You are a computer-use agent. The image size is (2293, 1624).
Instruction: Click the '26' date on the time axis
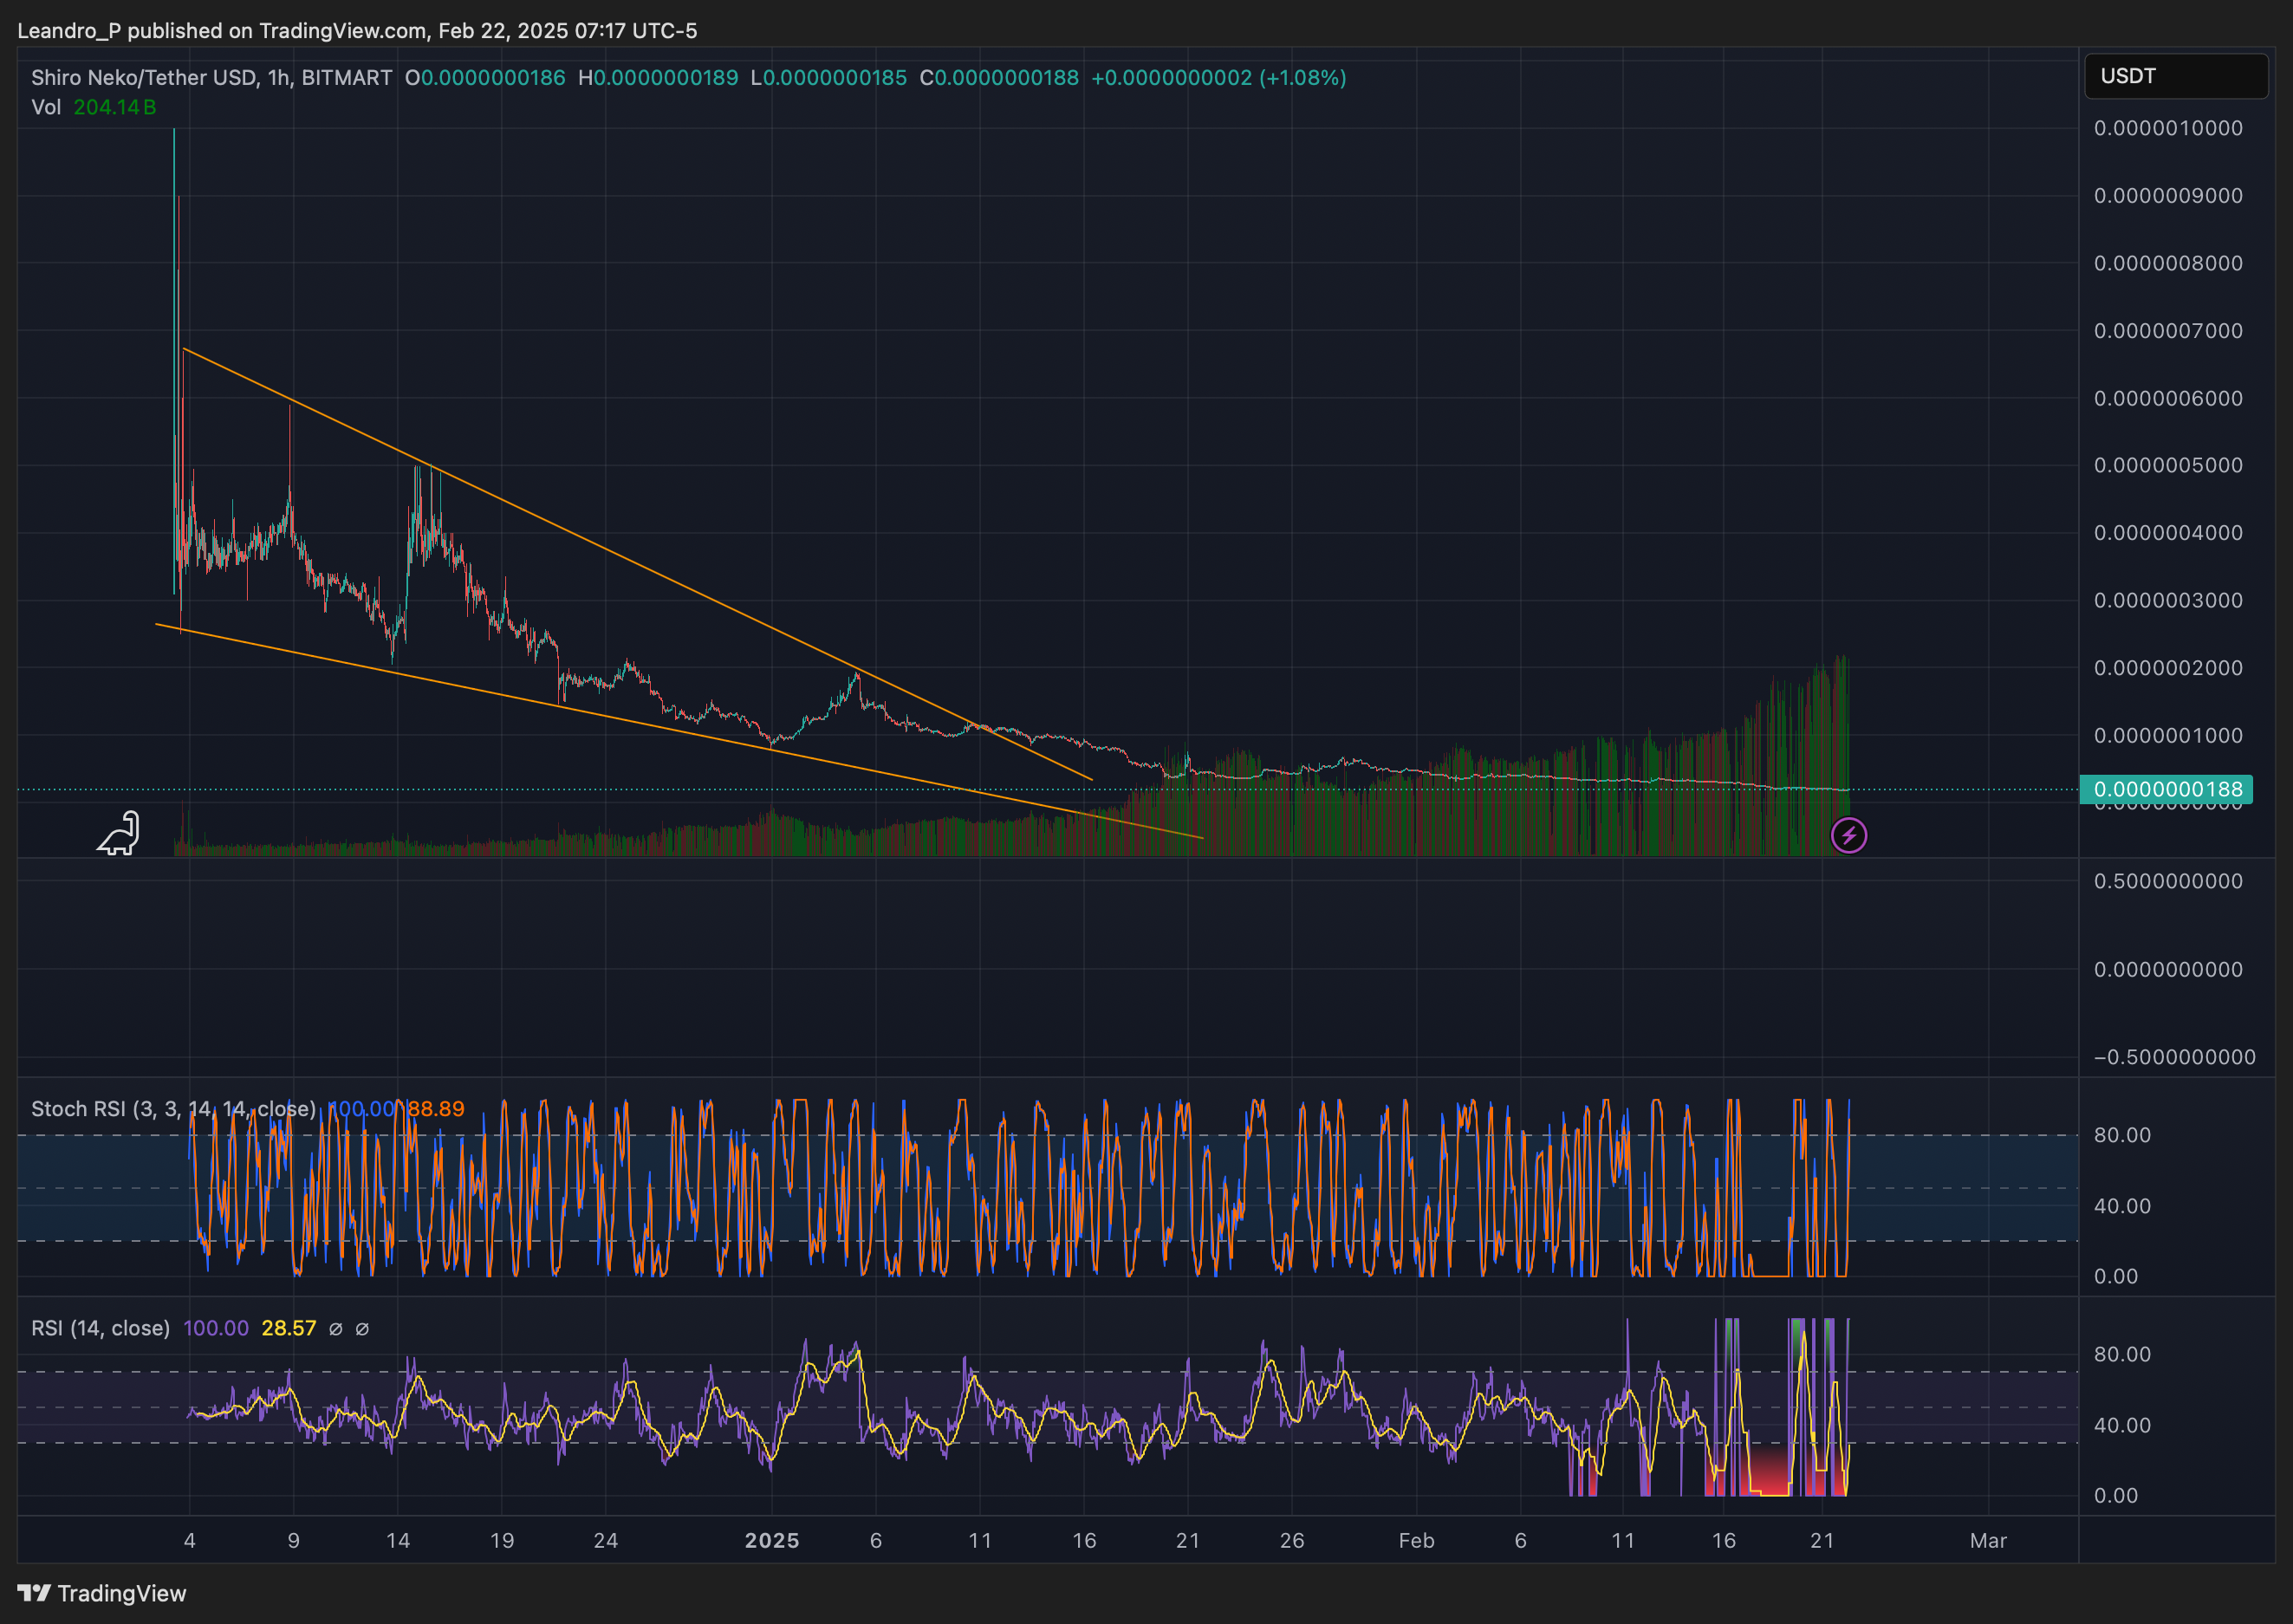point(1292,1540)
